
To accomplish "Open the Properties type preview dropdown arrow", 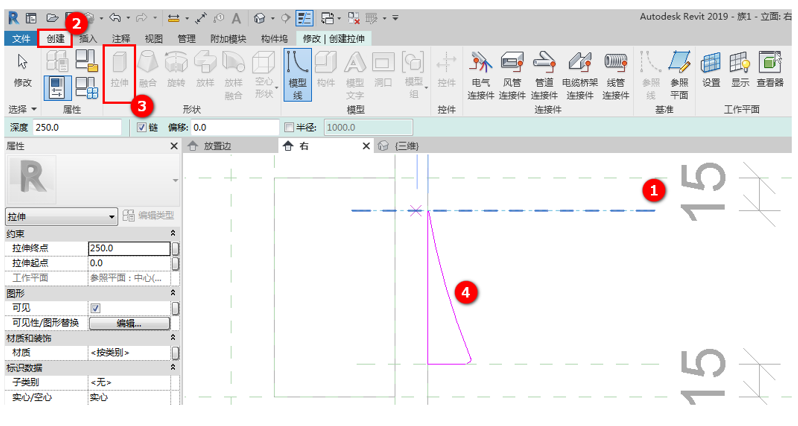I will click(175, 180).
